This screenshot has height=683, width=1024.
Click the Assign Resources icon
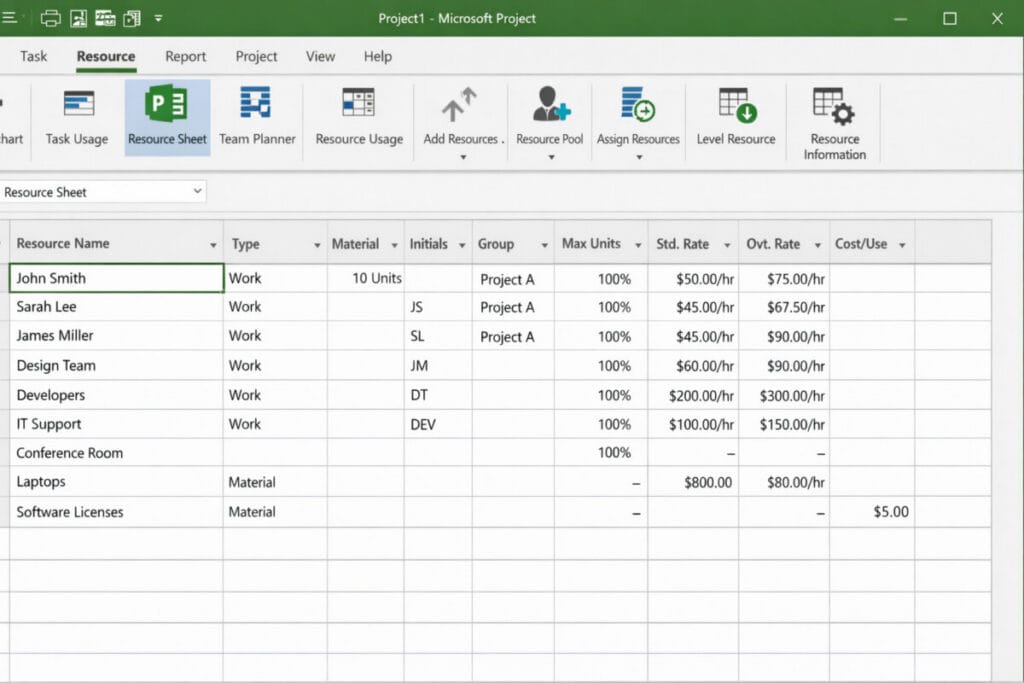click(638, 104)
